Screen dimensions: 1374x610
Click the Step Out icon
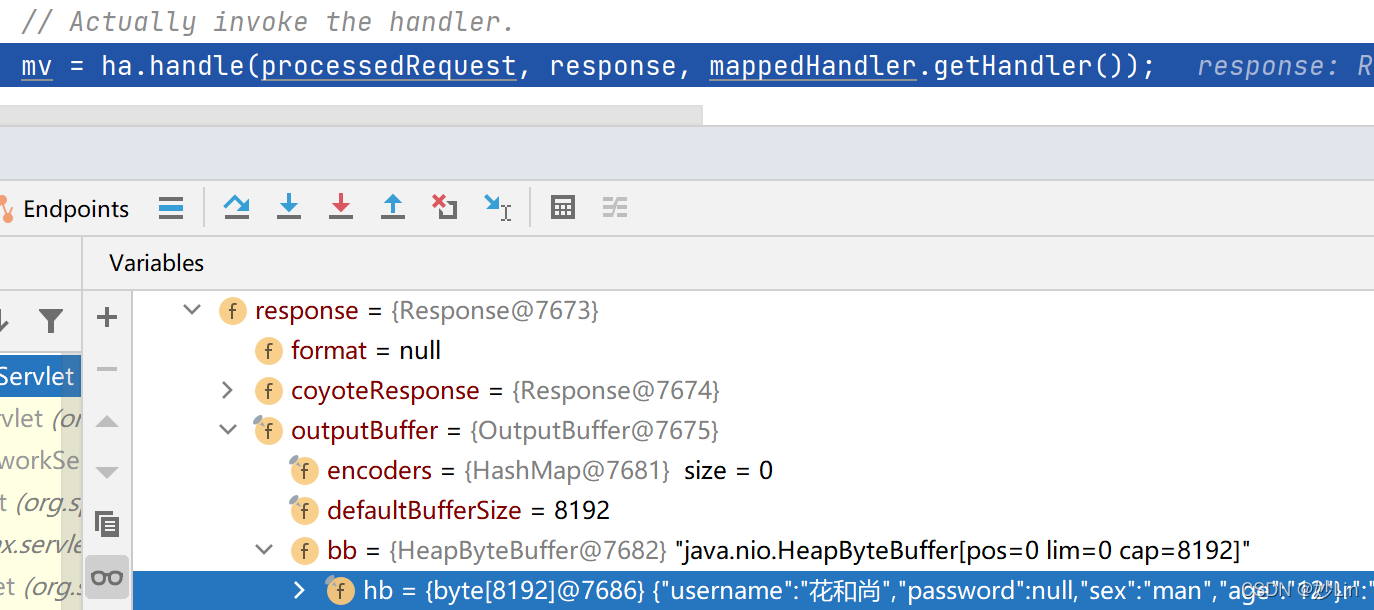393,207
